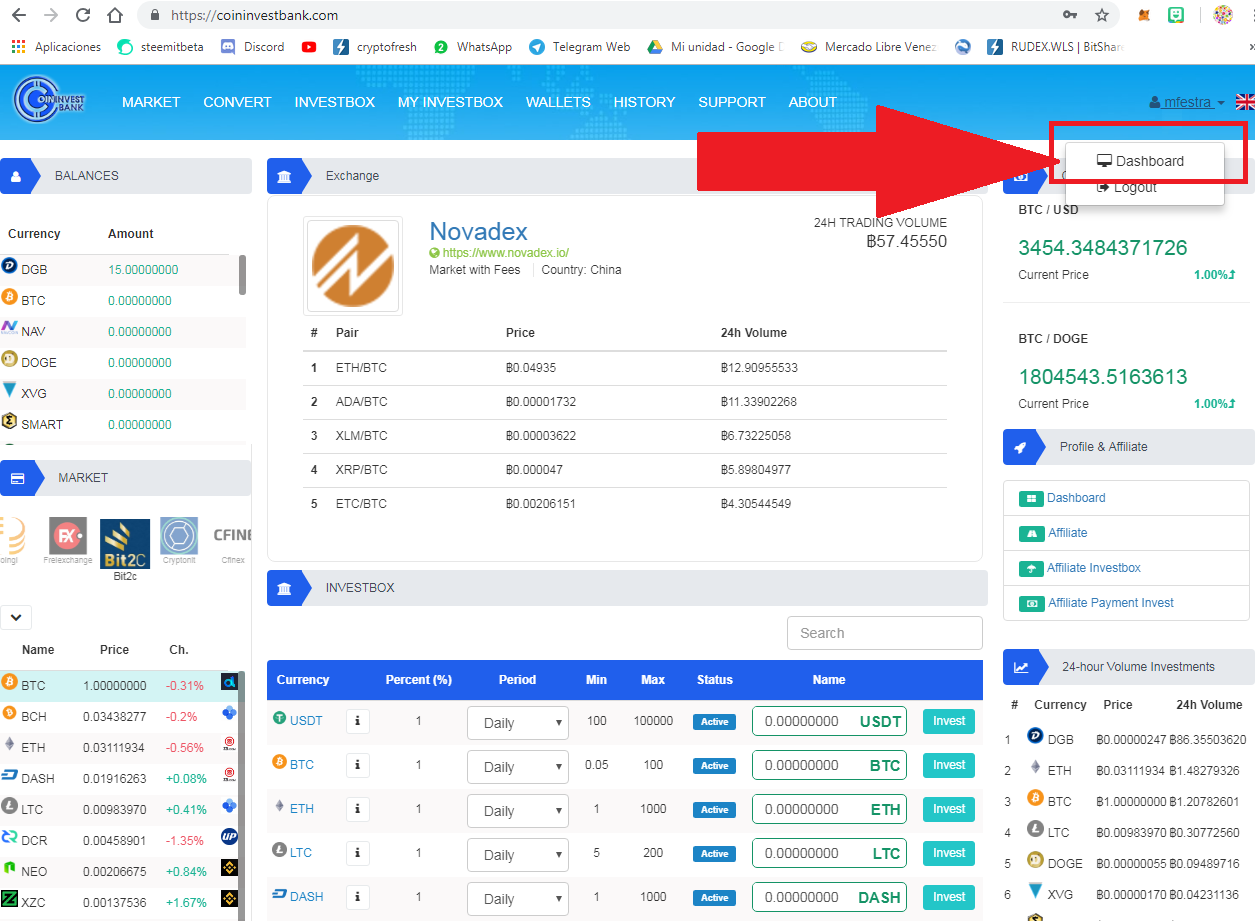Click the 24-hour Volume chart icon
Viewport: 1255px width, 921px height.
coord(1021,667)
